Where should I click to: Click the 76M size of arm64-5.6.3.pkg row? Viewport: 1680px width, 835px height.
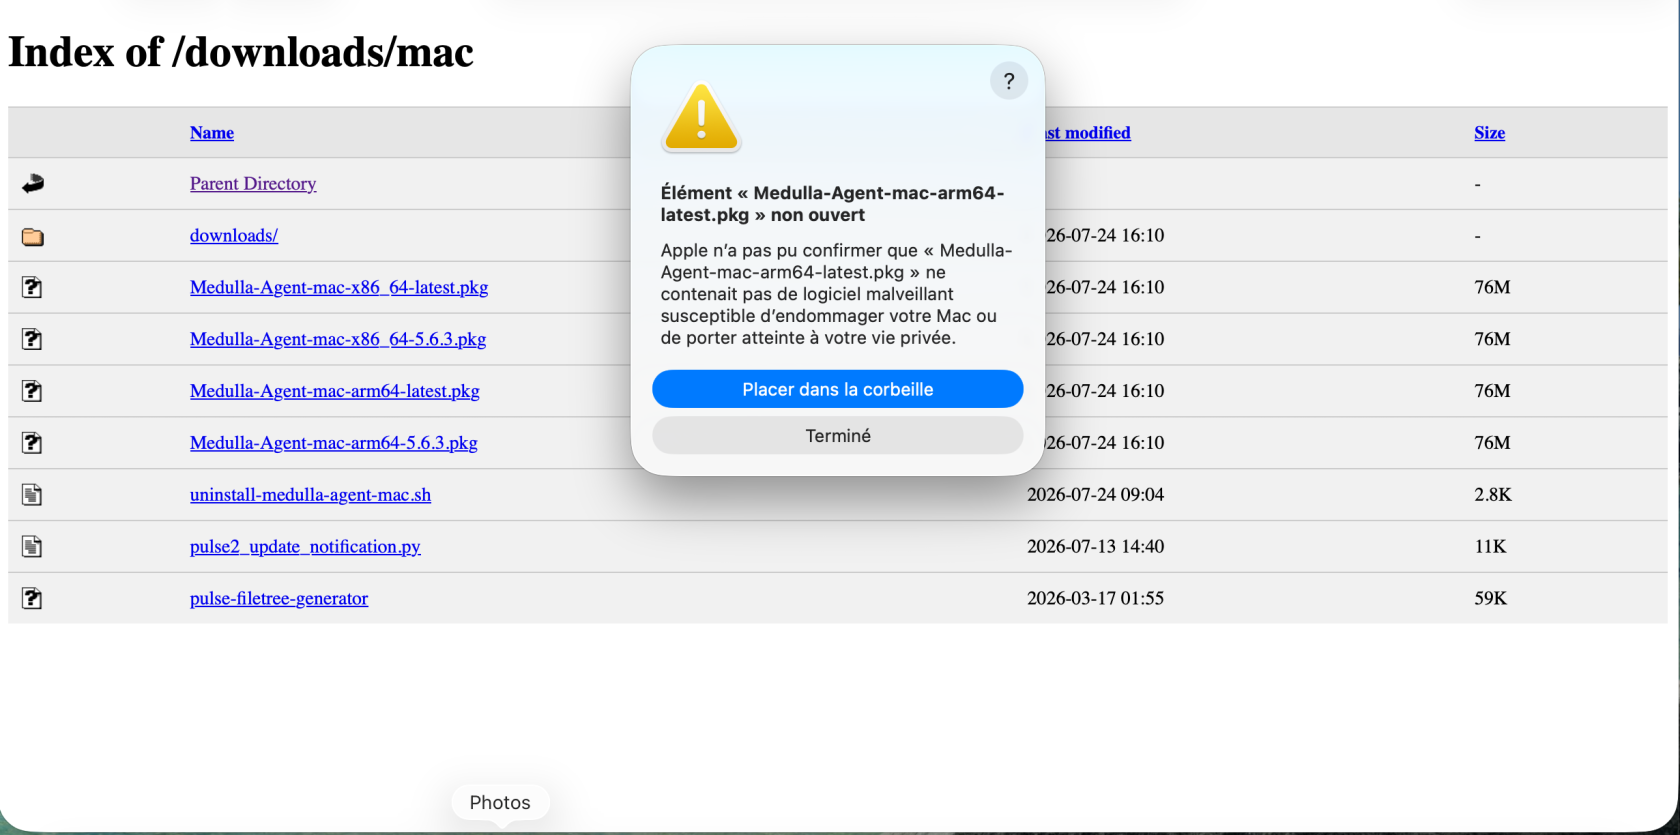tap(1492, 443)
